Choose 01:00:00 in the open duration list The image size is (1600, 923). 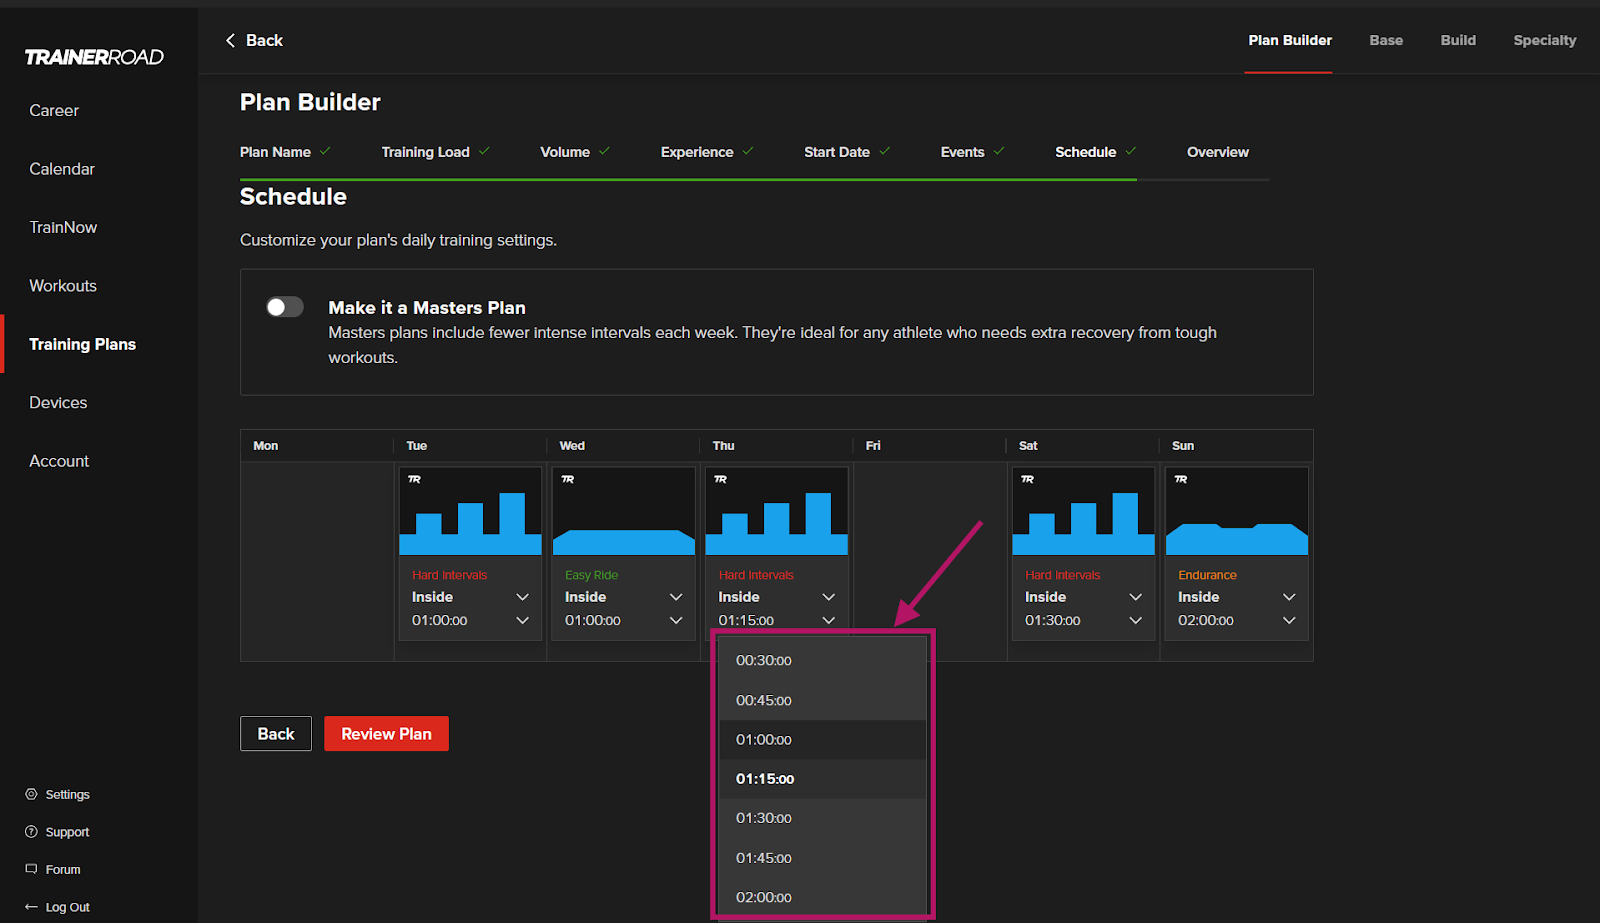coord(822,740)
